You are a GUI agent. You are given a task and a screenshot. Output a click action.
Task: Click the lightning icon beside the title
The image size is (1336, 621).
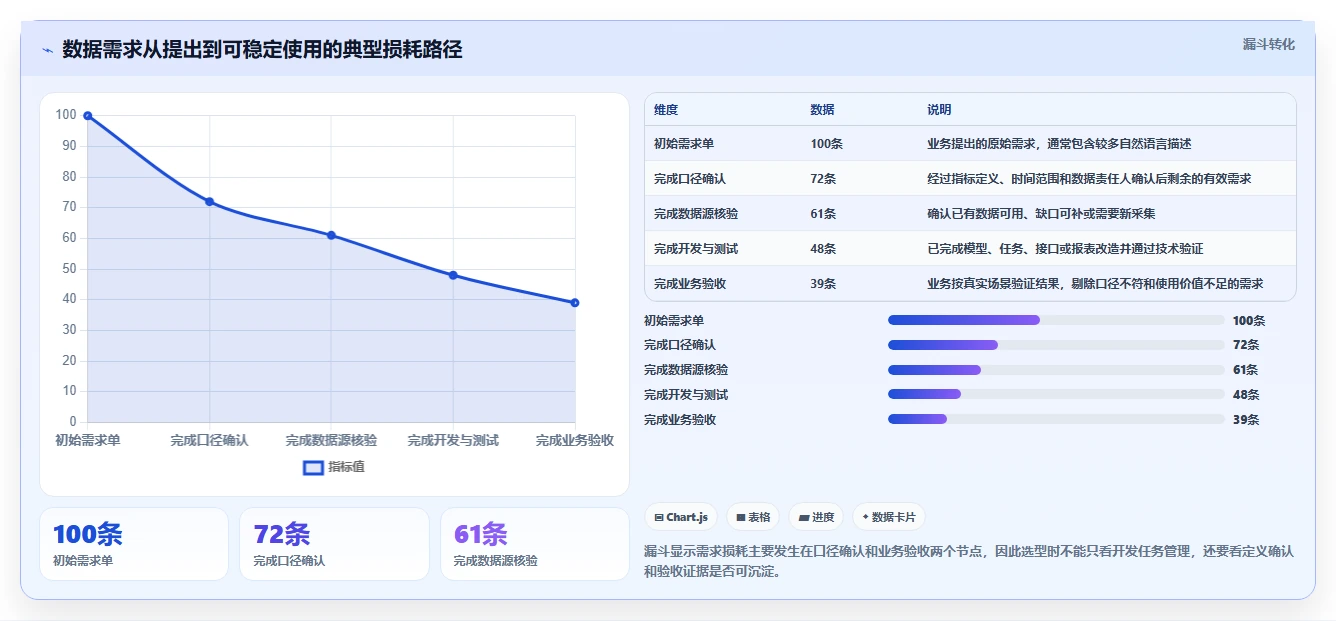[x=47, y=50]
